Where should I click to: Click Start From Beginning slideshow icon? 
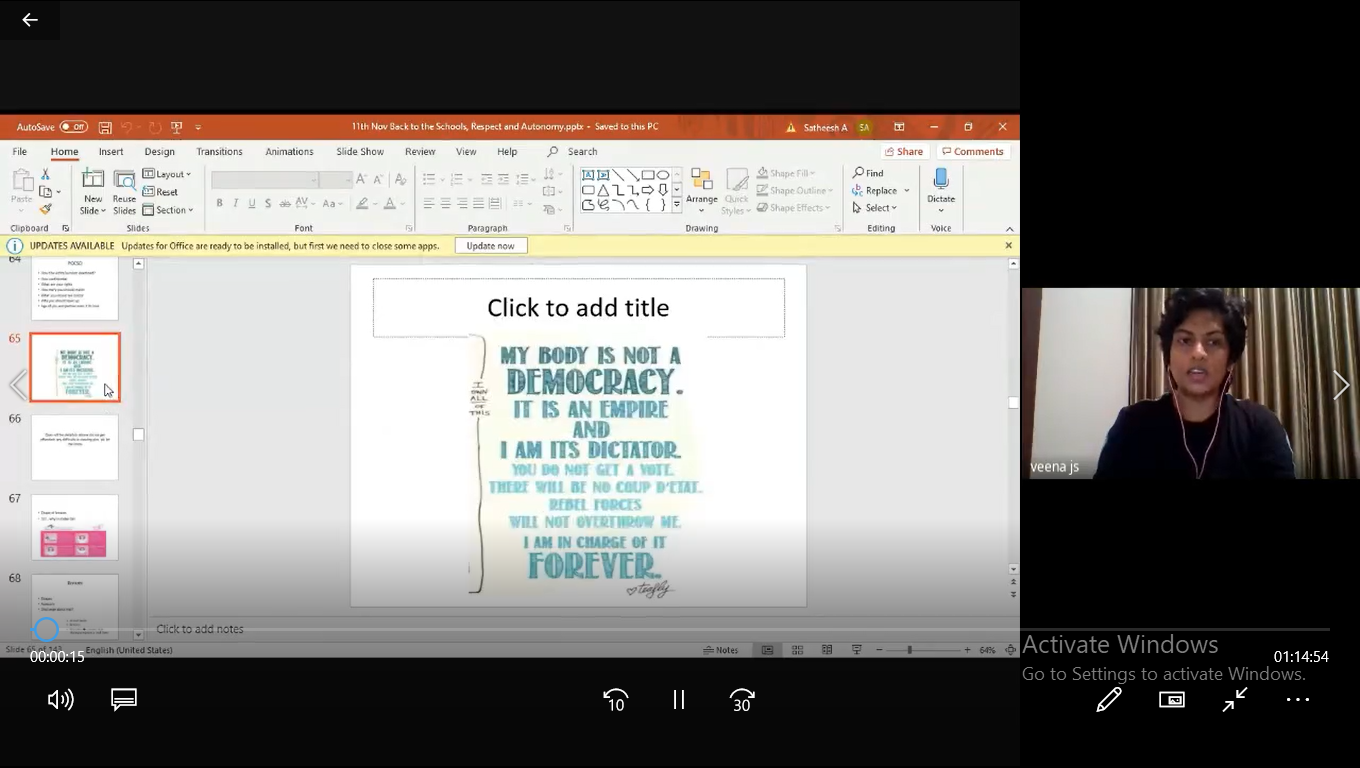(x=177, y=127)
